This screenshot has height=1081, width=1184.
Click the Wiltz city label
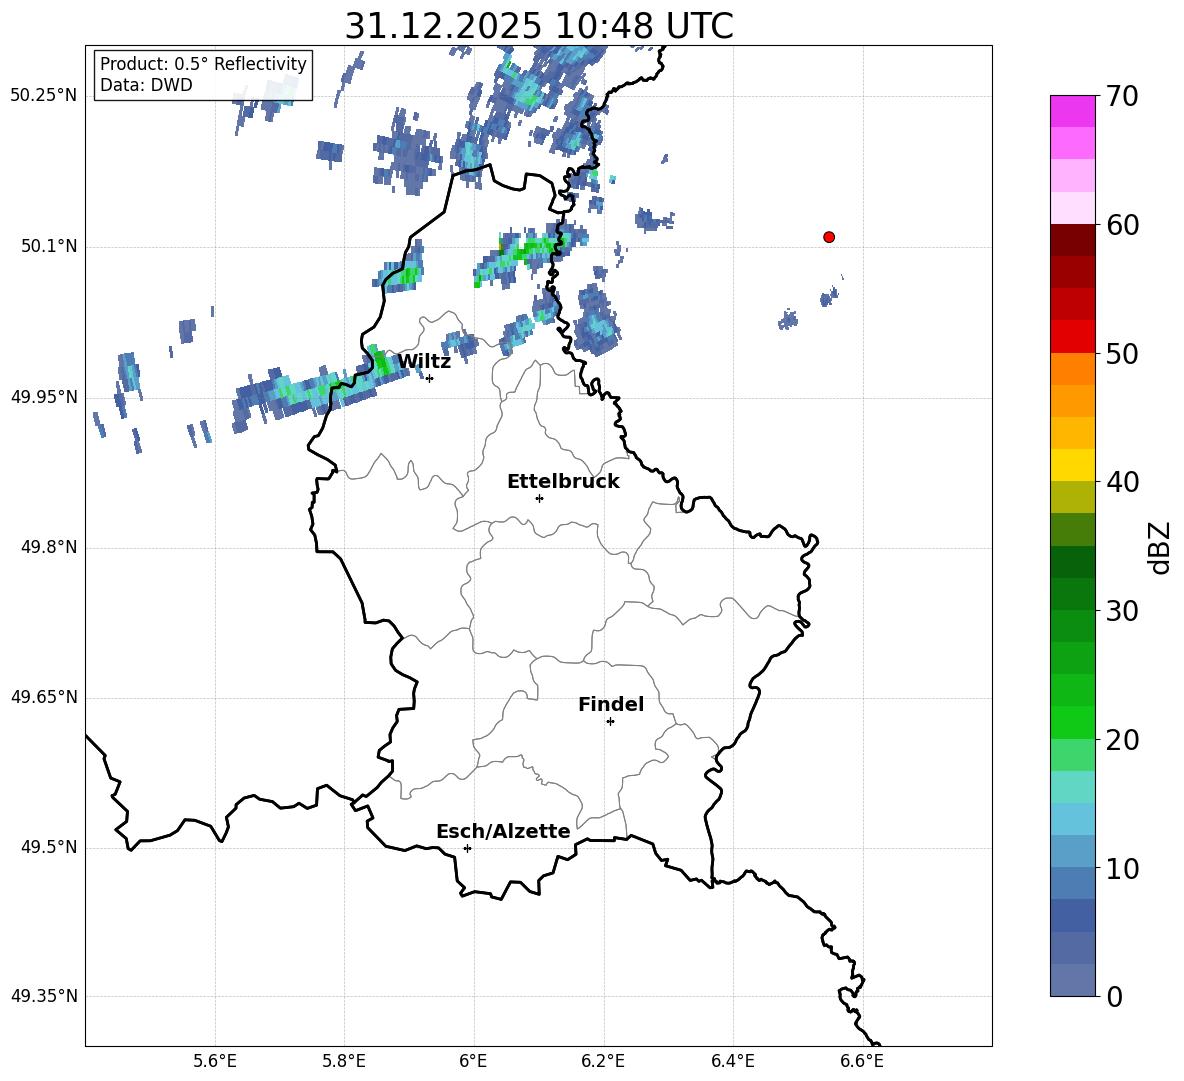click(424, 362)
